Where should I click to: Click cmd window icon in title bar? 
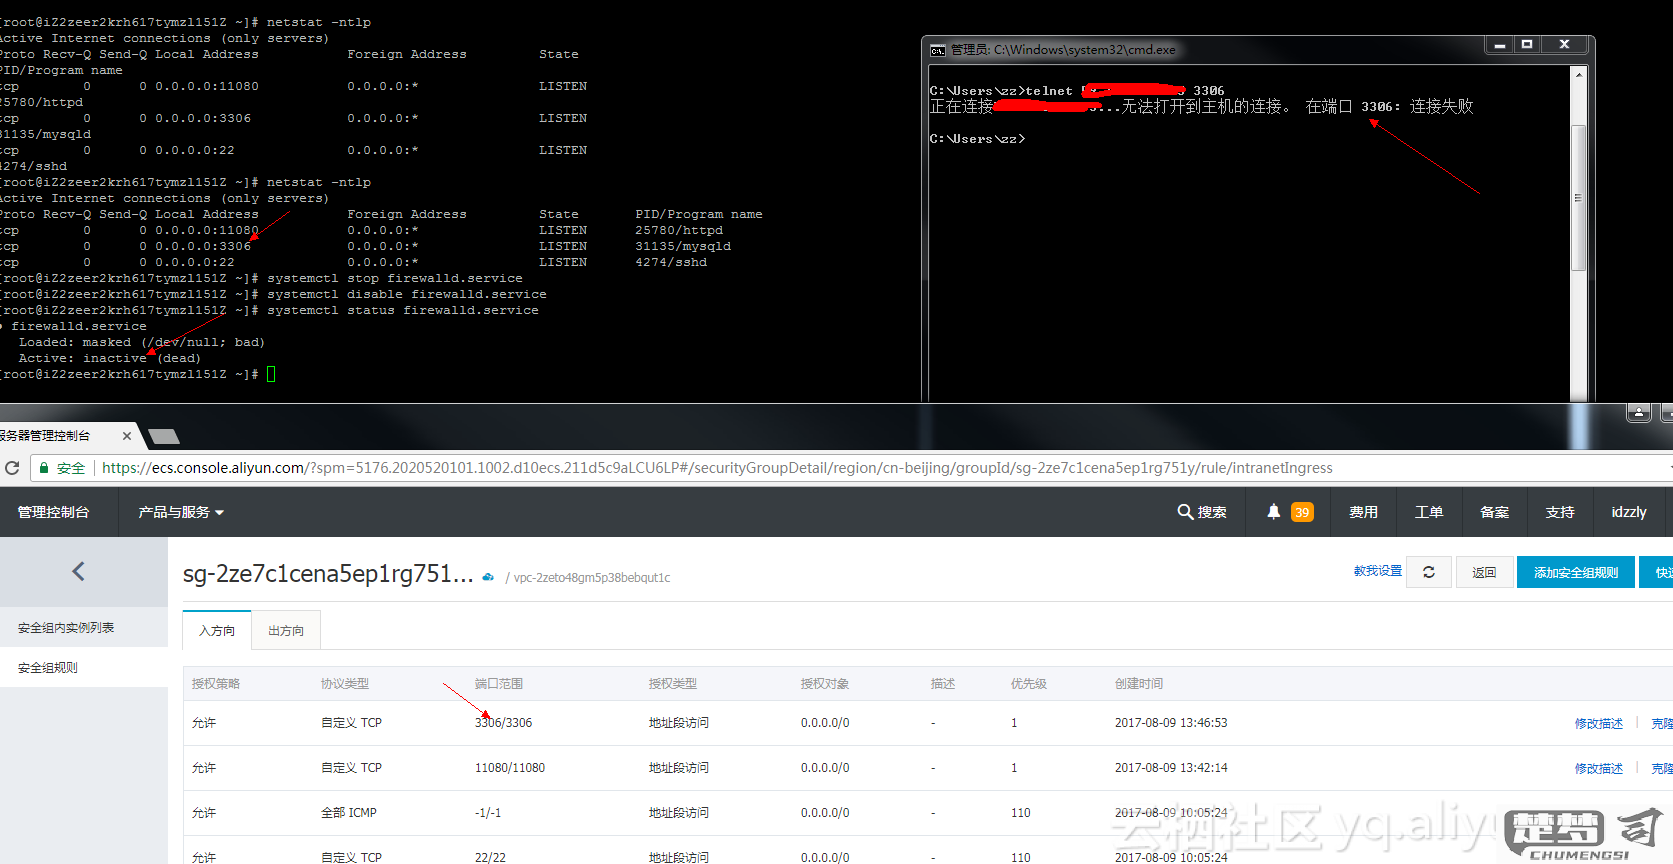point(937,50)
